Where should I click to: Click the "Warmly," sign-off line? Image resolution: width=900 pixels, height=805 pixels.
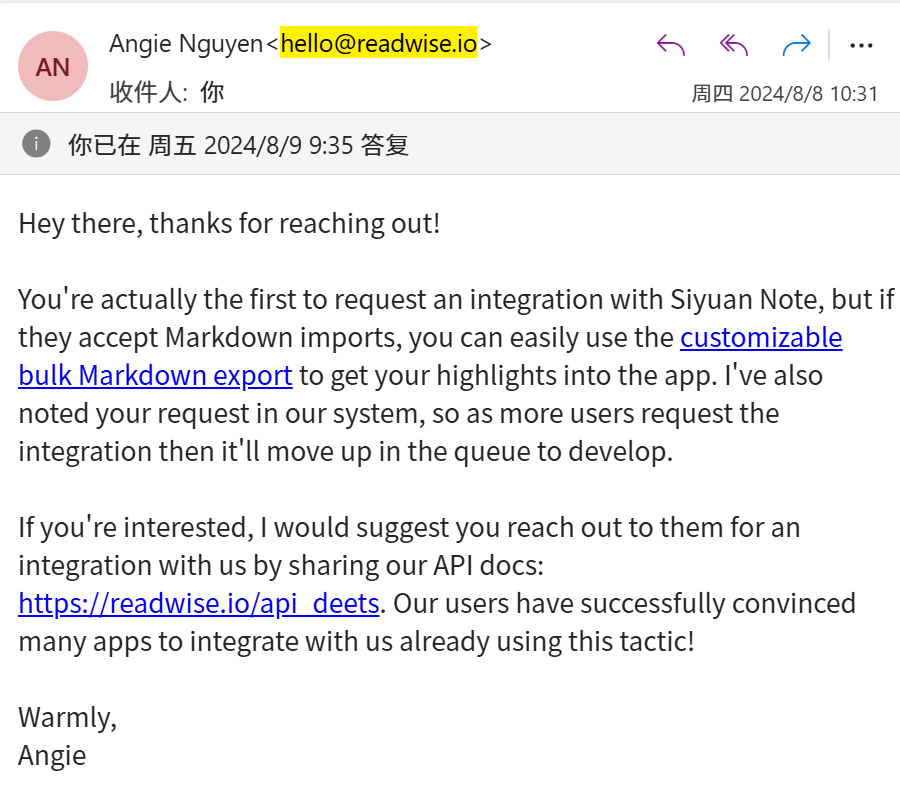[x=68, y=717]
